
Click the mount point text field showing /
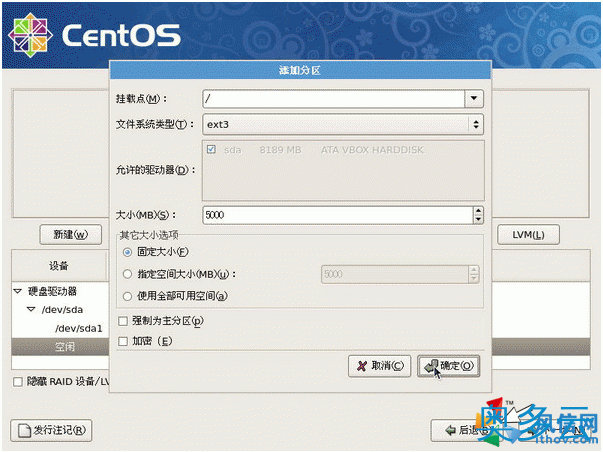coord(333,98)
